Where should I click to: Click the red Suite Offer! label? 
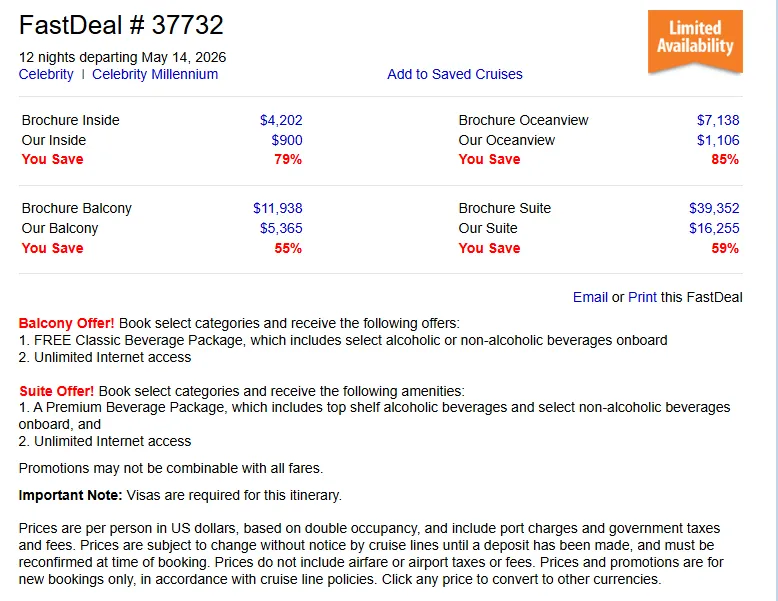pos(57,391)
